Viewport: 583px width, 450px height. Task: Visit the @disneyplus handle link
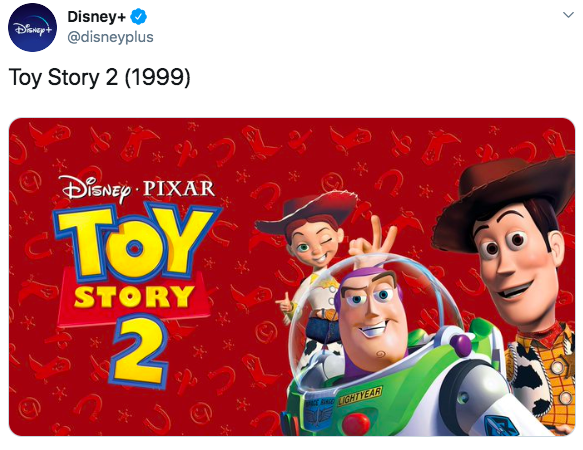tap(110, 37)
